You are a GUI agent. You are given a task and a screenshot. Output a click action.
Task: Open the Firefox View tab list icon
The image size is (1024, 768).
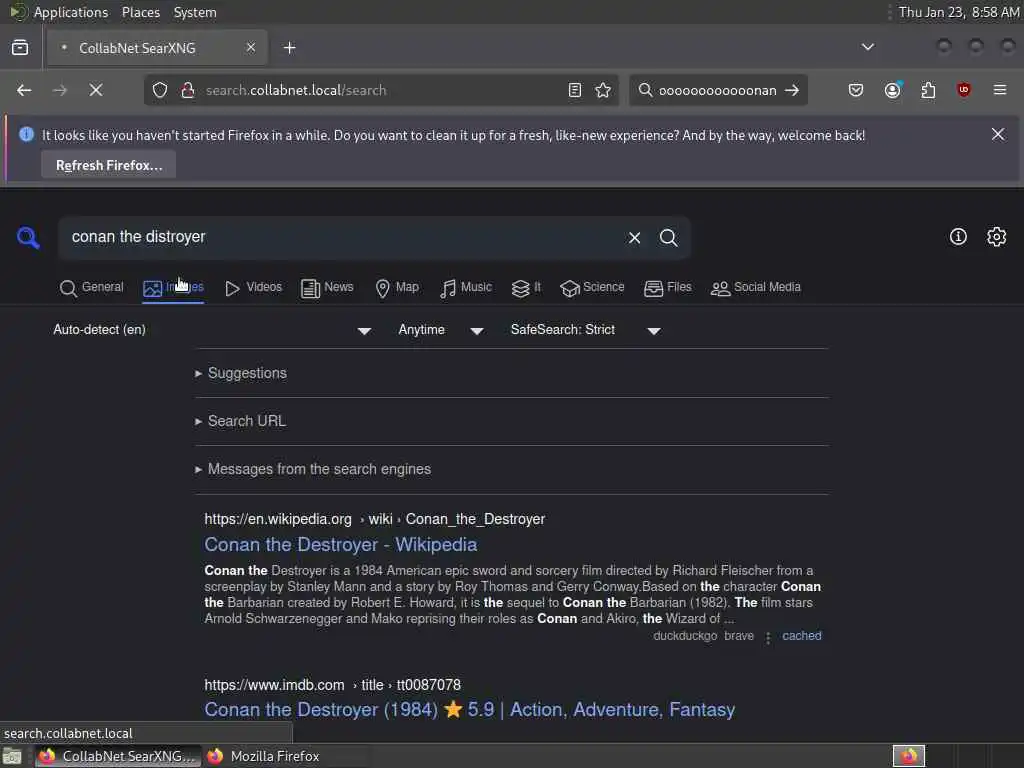tap(20, 48)
